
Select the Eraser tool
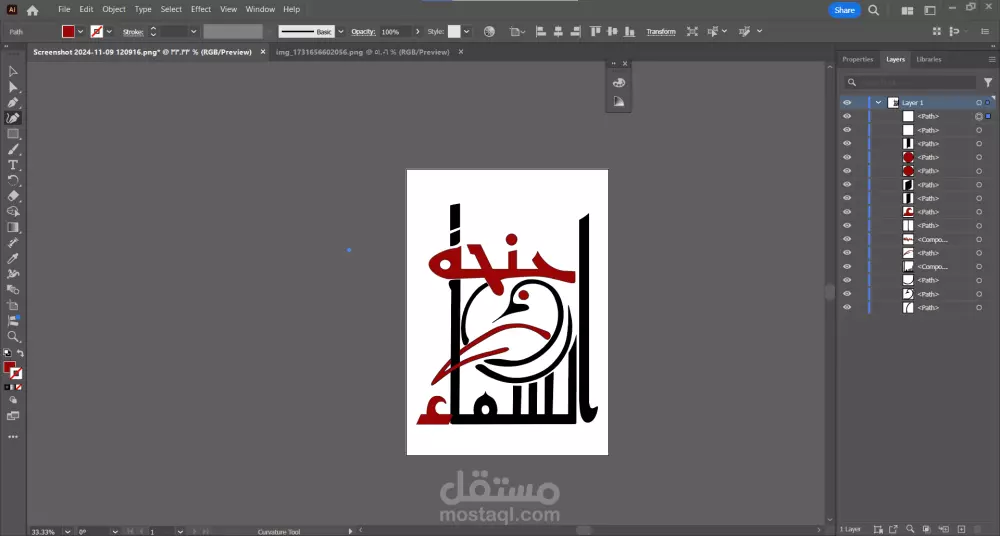click(13, 196)
